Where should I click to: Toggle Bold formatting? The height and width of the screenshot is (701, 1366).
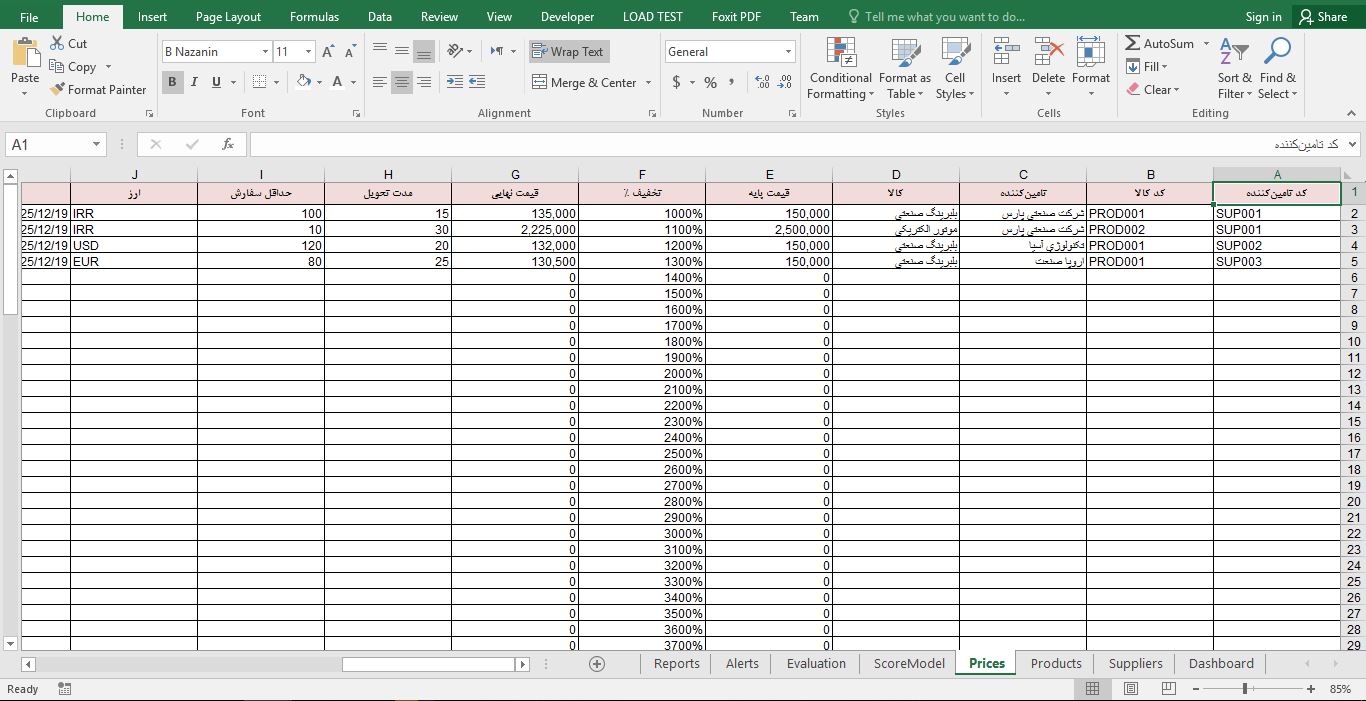point(172,82)
